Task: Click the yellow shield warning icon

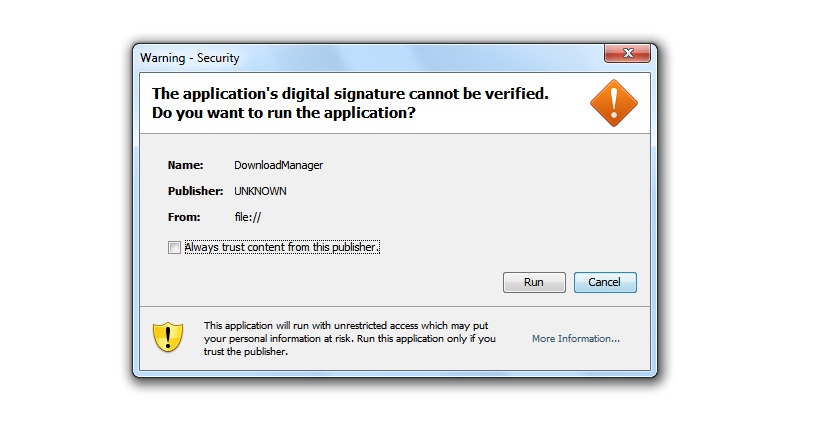Action: point(168,337)
